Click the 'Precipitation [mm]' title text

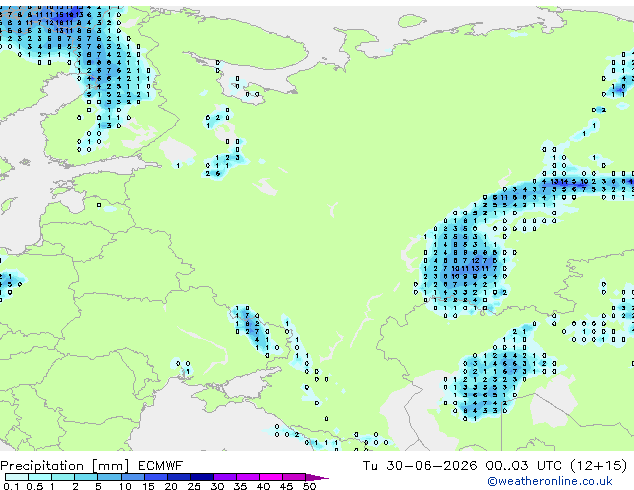65,466
